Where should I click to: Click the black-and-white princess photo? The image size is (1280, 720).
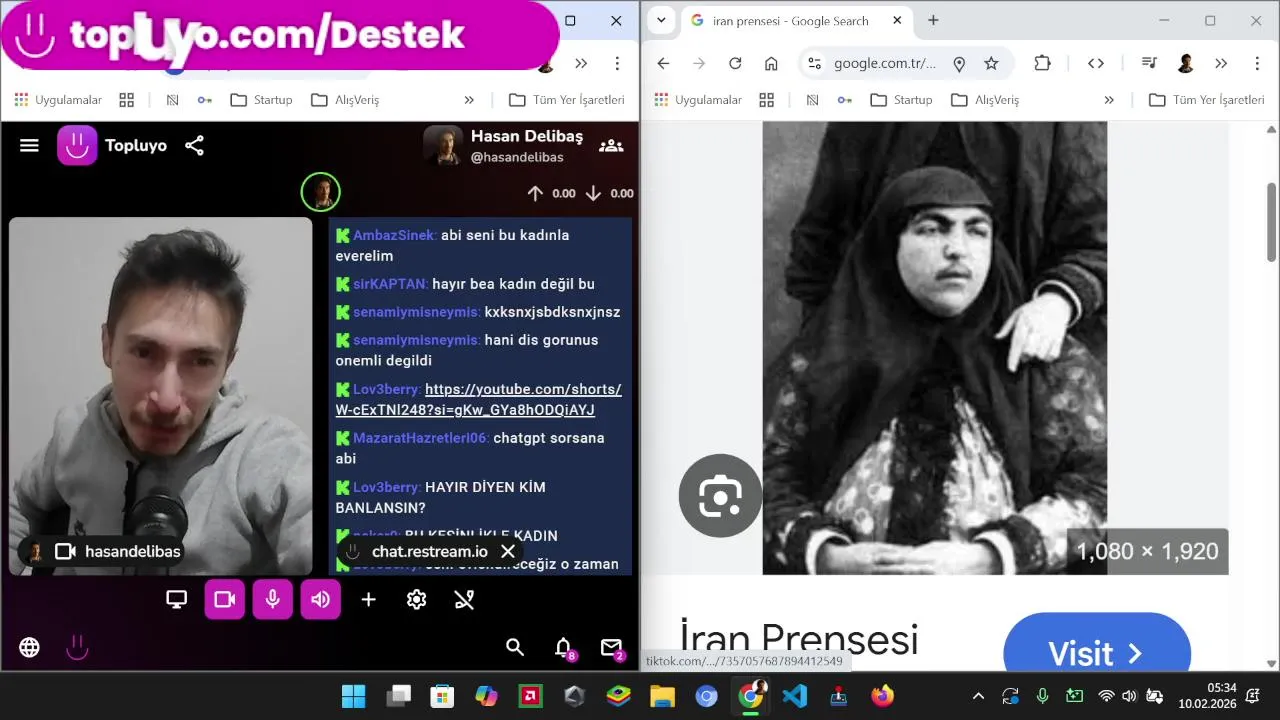(934, 348)
